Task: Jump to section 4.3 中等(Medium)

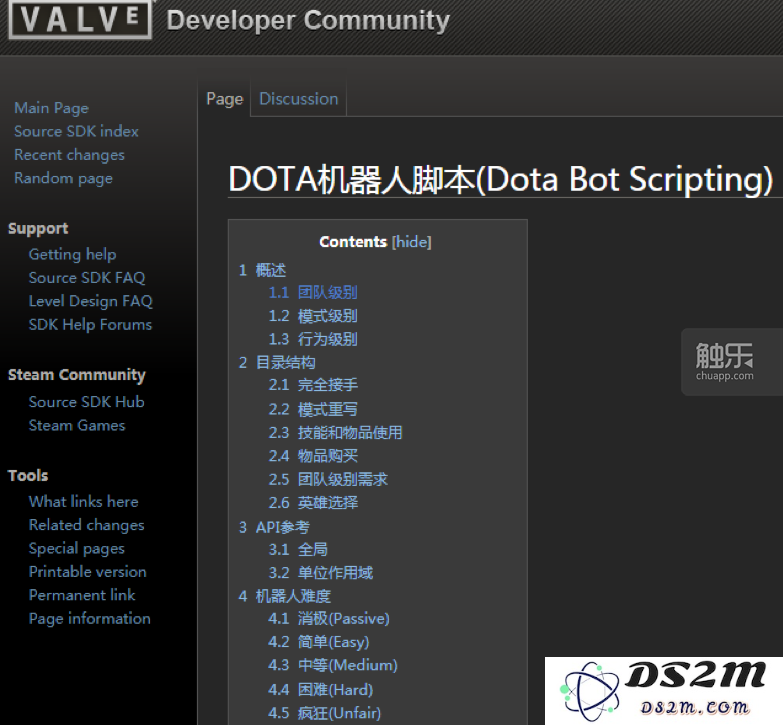Action: (333, 665)
